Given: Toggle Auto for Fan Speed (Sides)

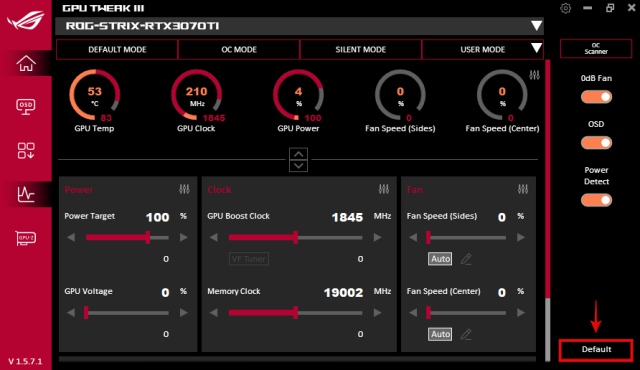Looking at the screenshot, I should click(440, 259).
